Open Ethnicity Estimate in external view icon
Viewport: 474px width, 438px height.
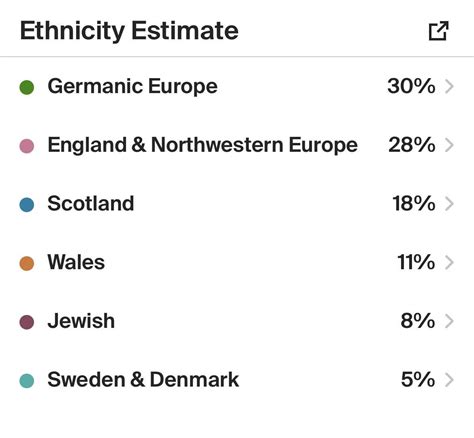coord(438,31)
